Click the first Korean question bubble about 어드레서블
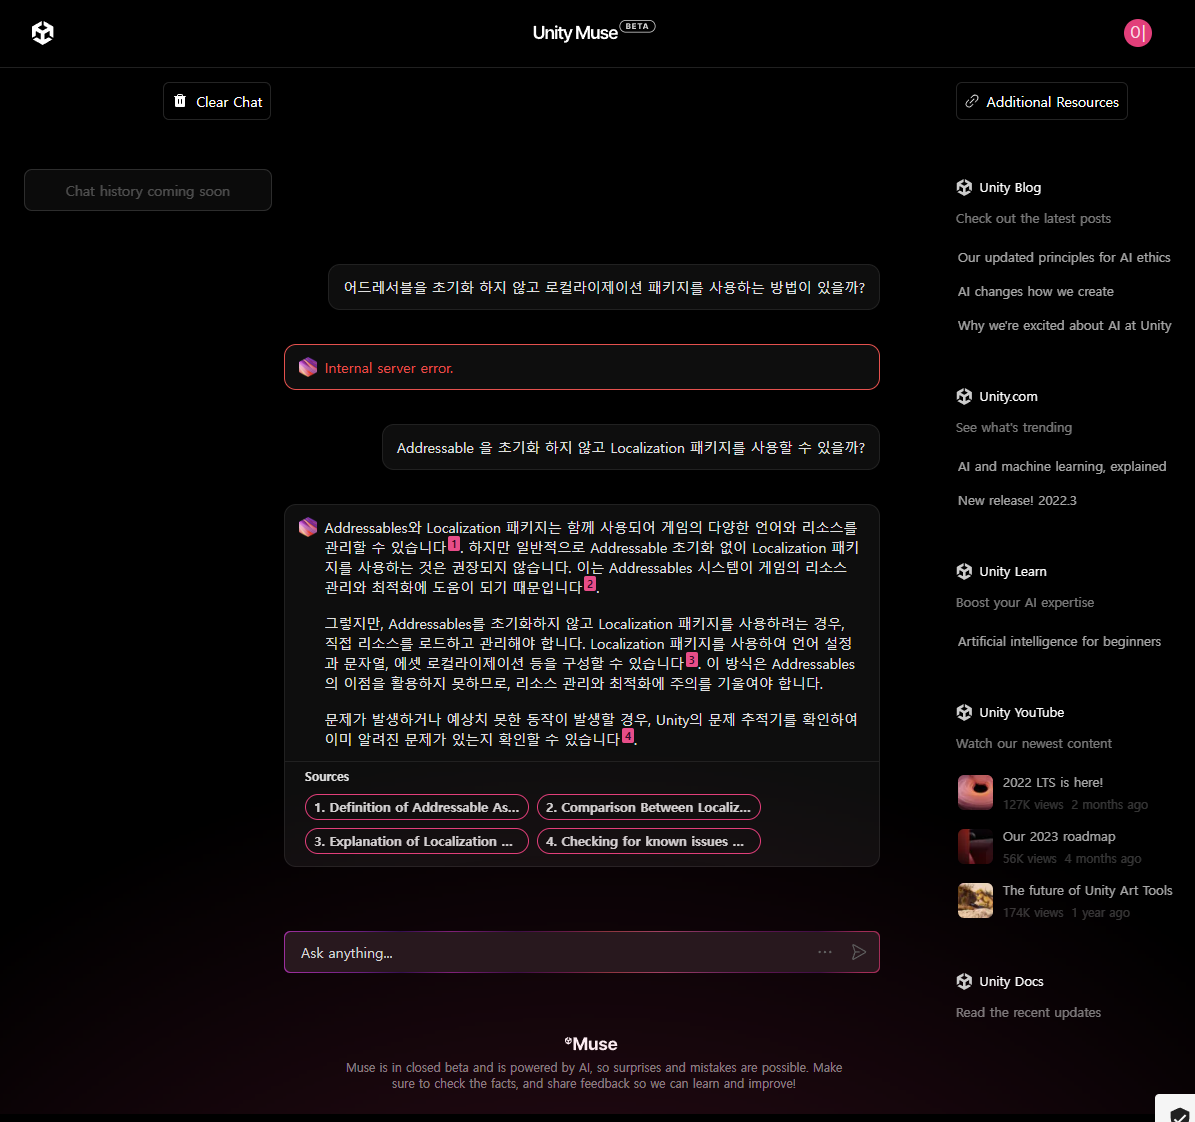The width and height of the screenshot is (1195, 1122). (604, 287)
